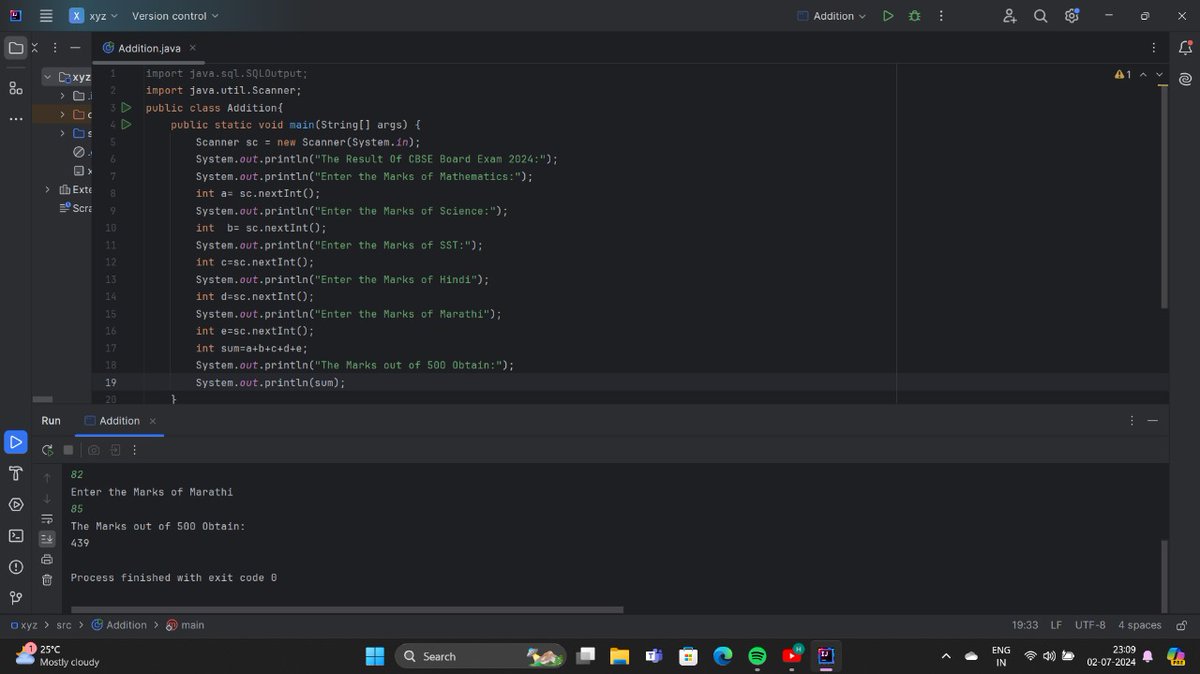Print the console output
This screenshot has width=1200, height=674.
click(47, 559)
